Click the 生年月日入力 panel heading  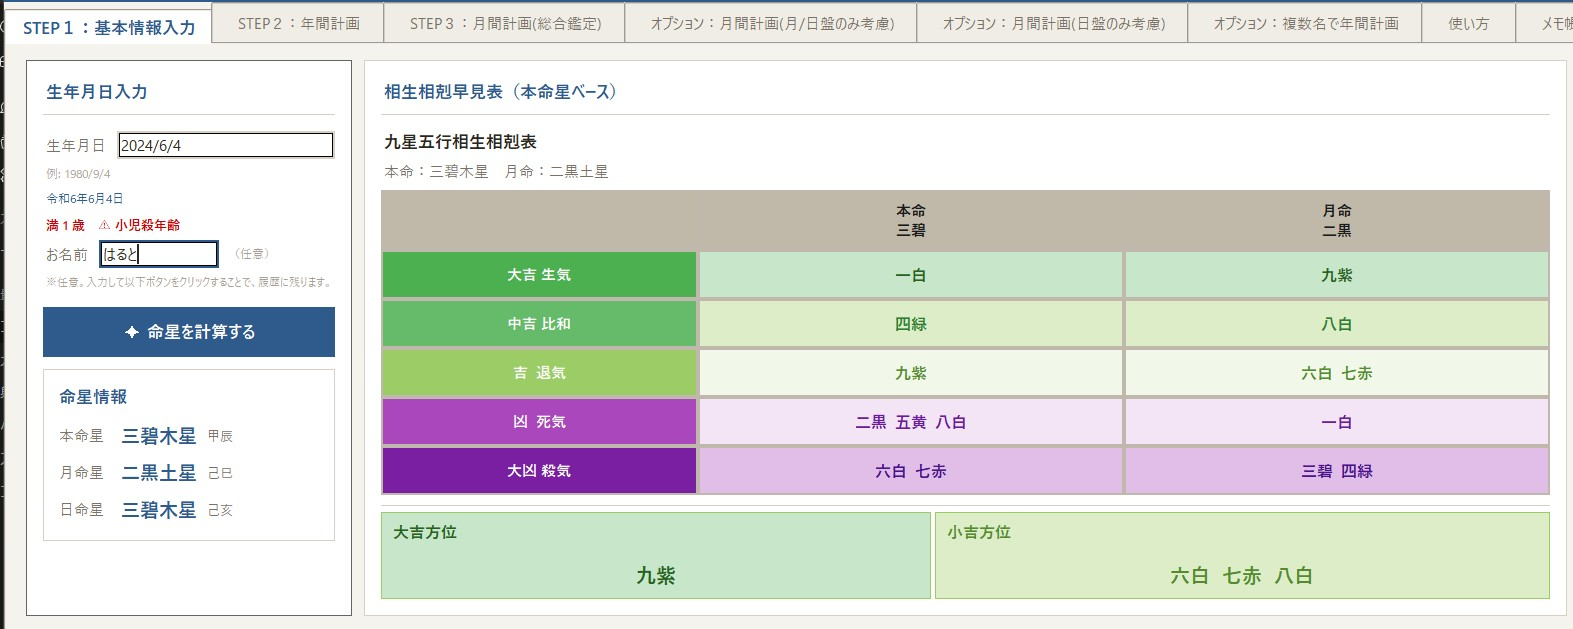pos(97,92)
